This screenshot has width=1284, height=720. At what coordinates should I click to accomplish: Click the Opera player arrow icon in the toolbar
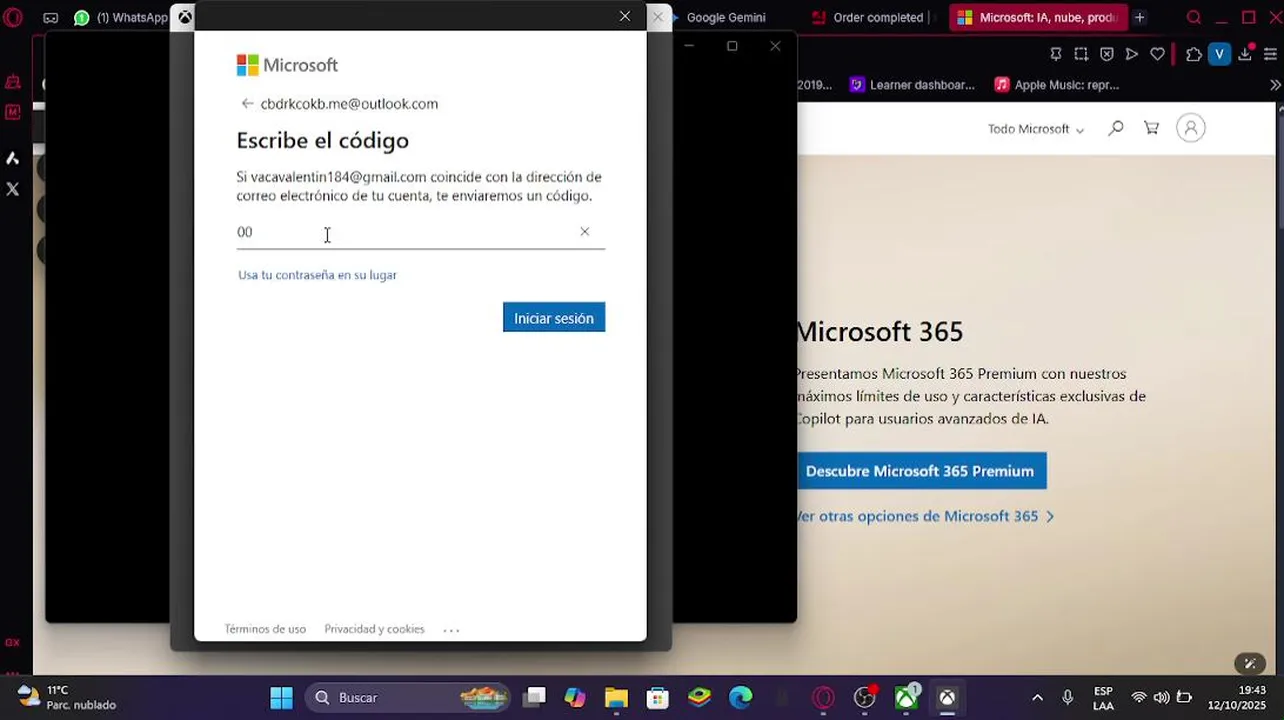coord(1132,54)
